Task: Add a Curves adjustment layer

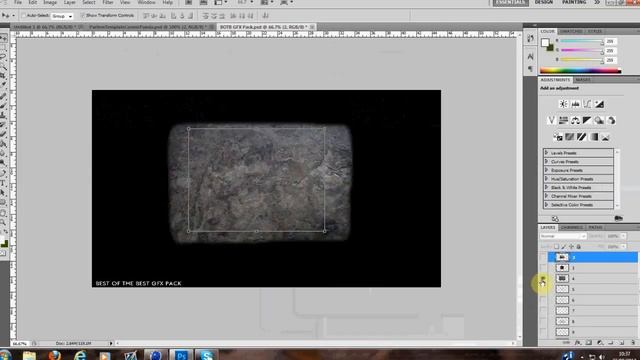Action: pos(587,104)
